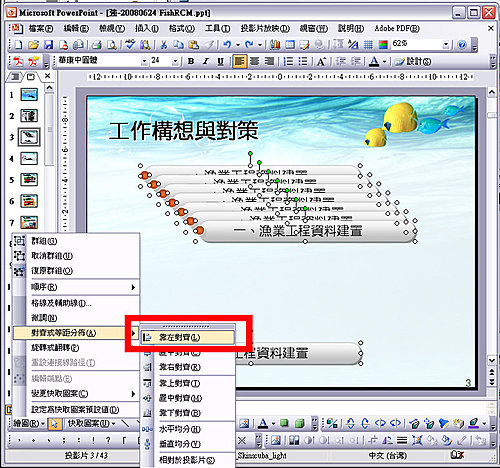Toggle bold formatting
This screenshot has height=468, width=500.
191,61
